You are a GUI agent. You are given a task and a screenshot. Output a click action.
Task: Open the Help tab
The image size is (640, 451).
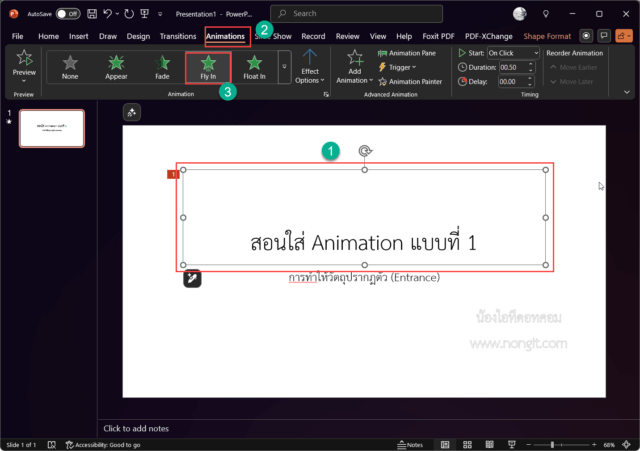(x=404, y=36)
